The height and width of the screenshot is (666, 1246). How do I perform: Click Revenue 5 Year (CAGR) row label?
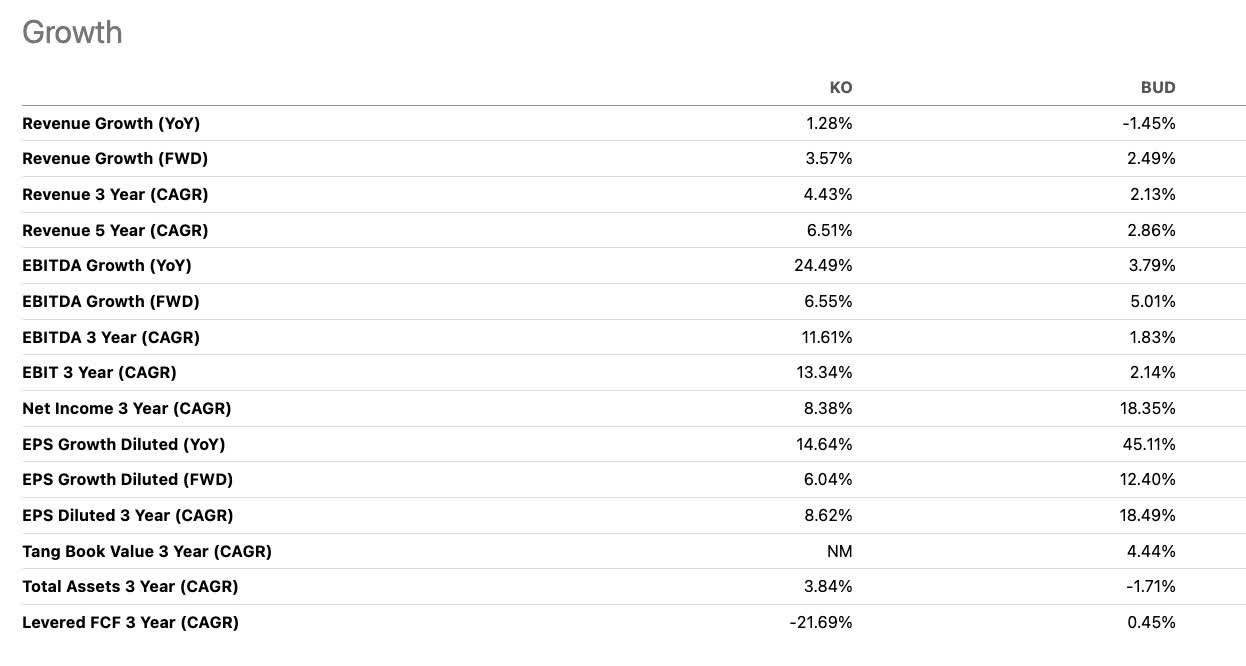point(115,230)
